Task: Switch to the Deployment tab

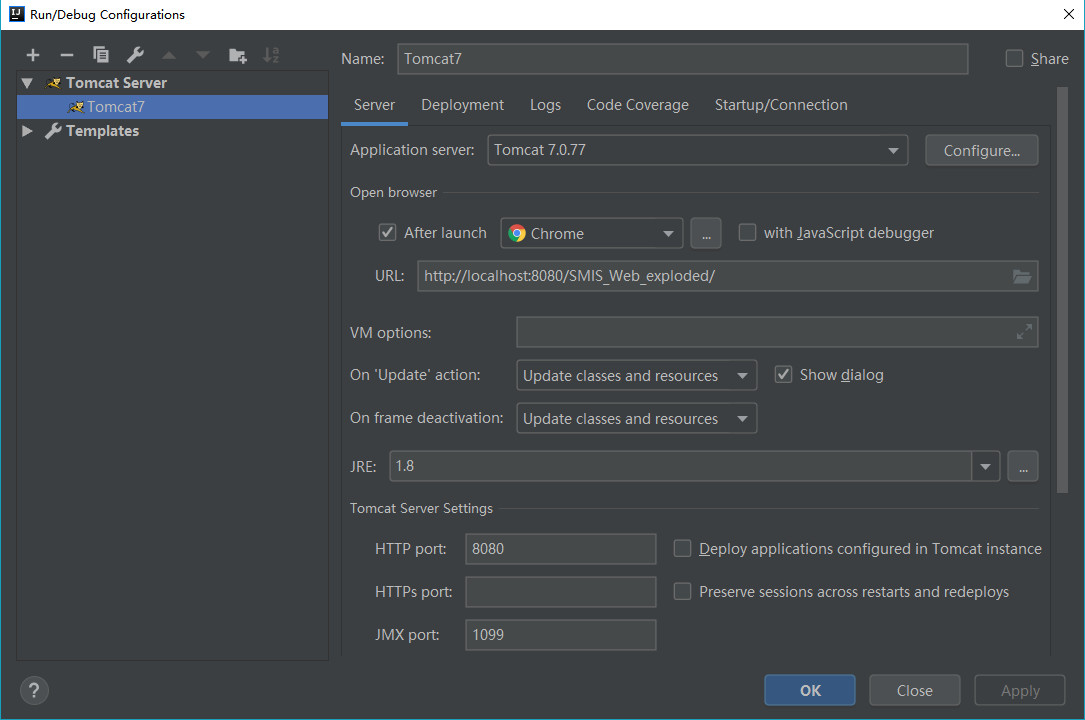Action: [x=462, y=105]
